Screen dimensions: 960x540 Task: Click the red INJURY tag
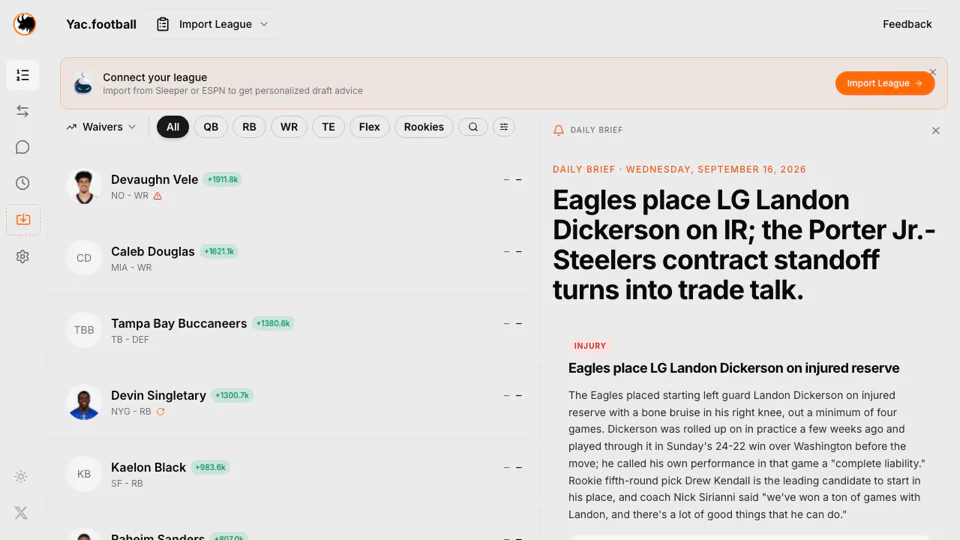(590, 346)
